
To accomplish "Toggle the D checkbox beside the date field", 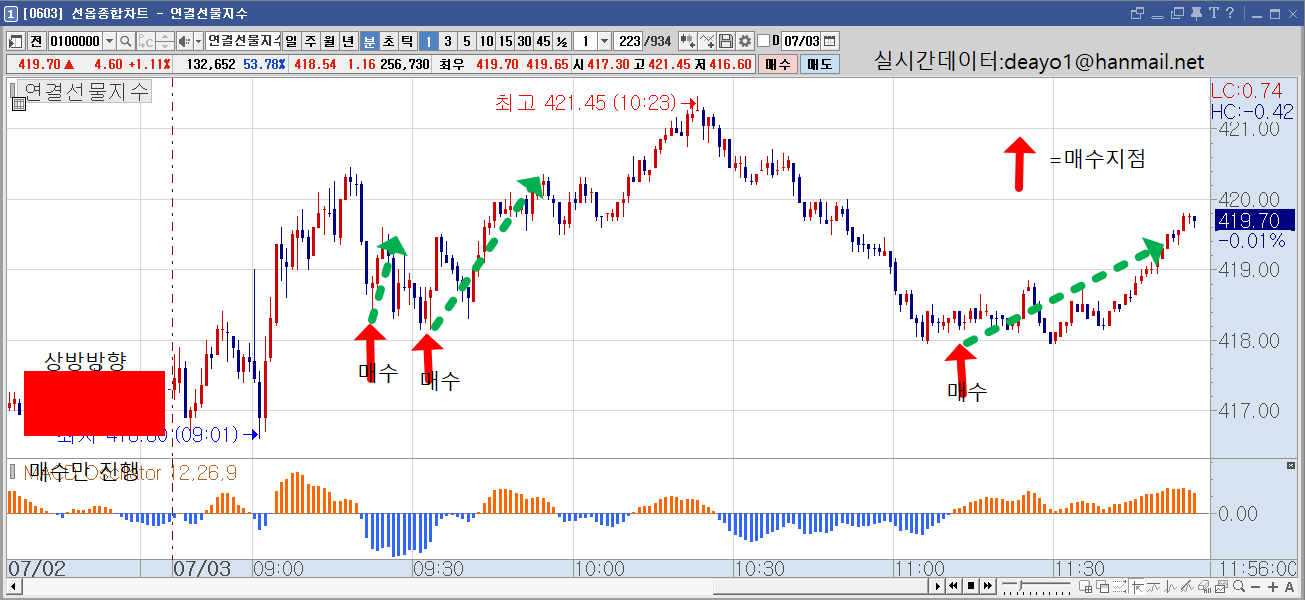I will point(764,41).
